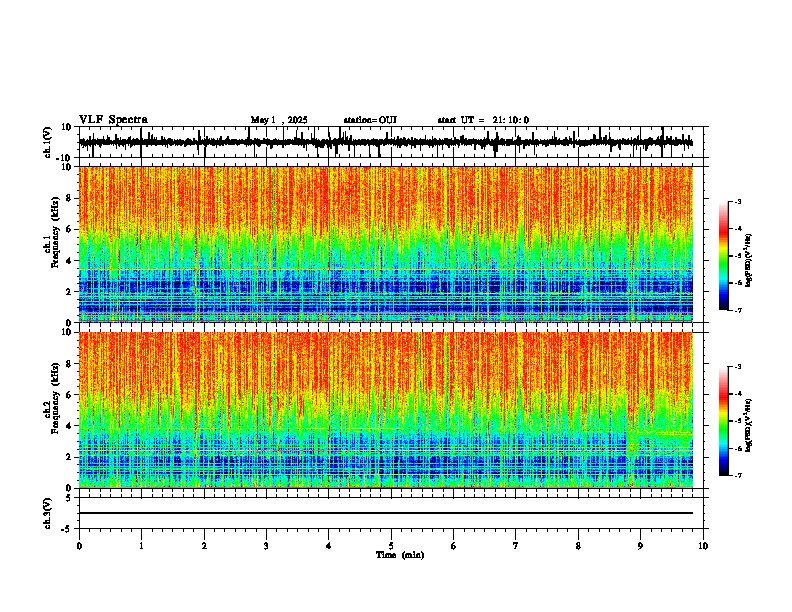
Task: Click the 'start UT = 21:10: 0' text
Action: tap(483, 120)
